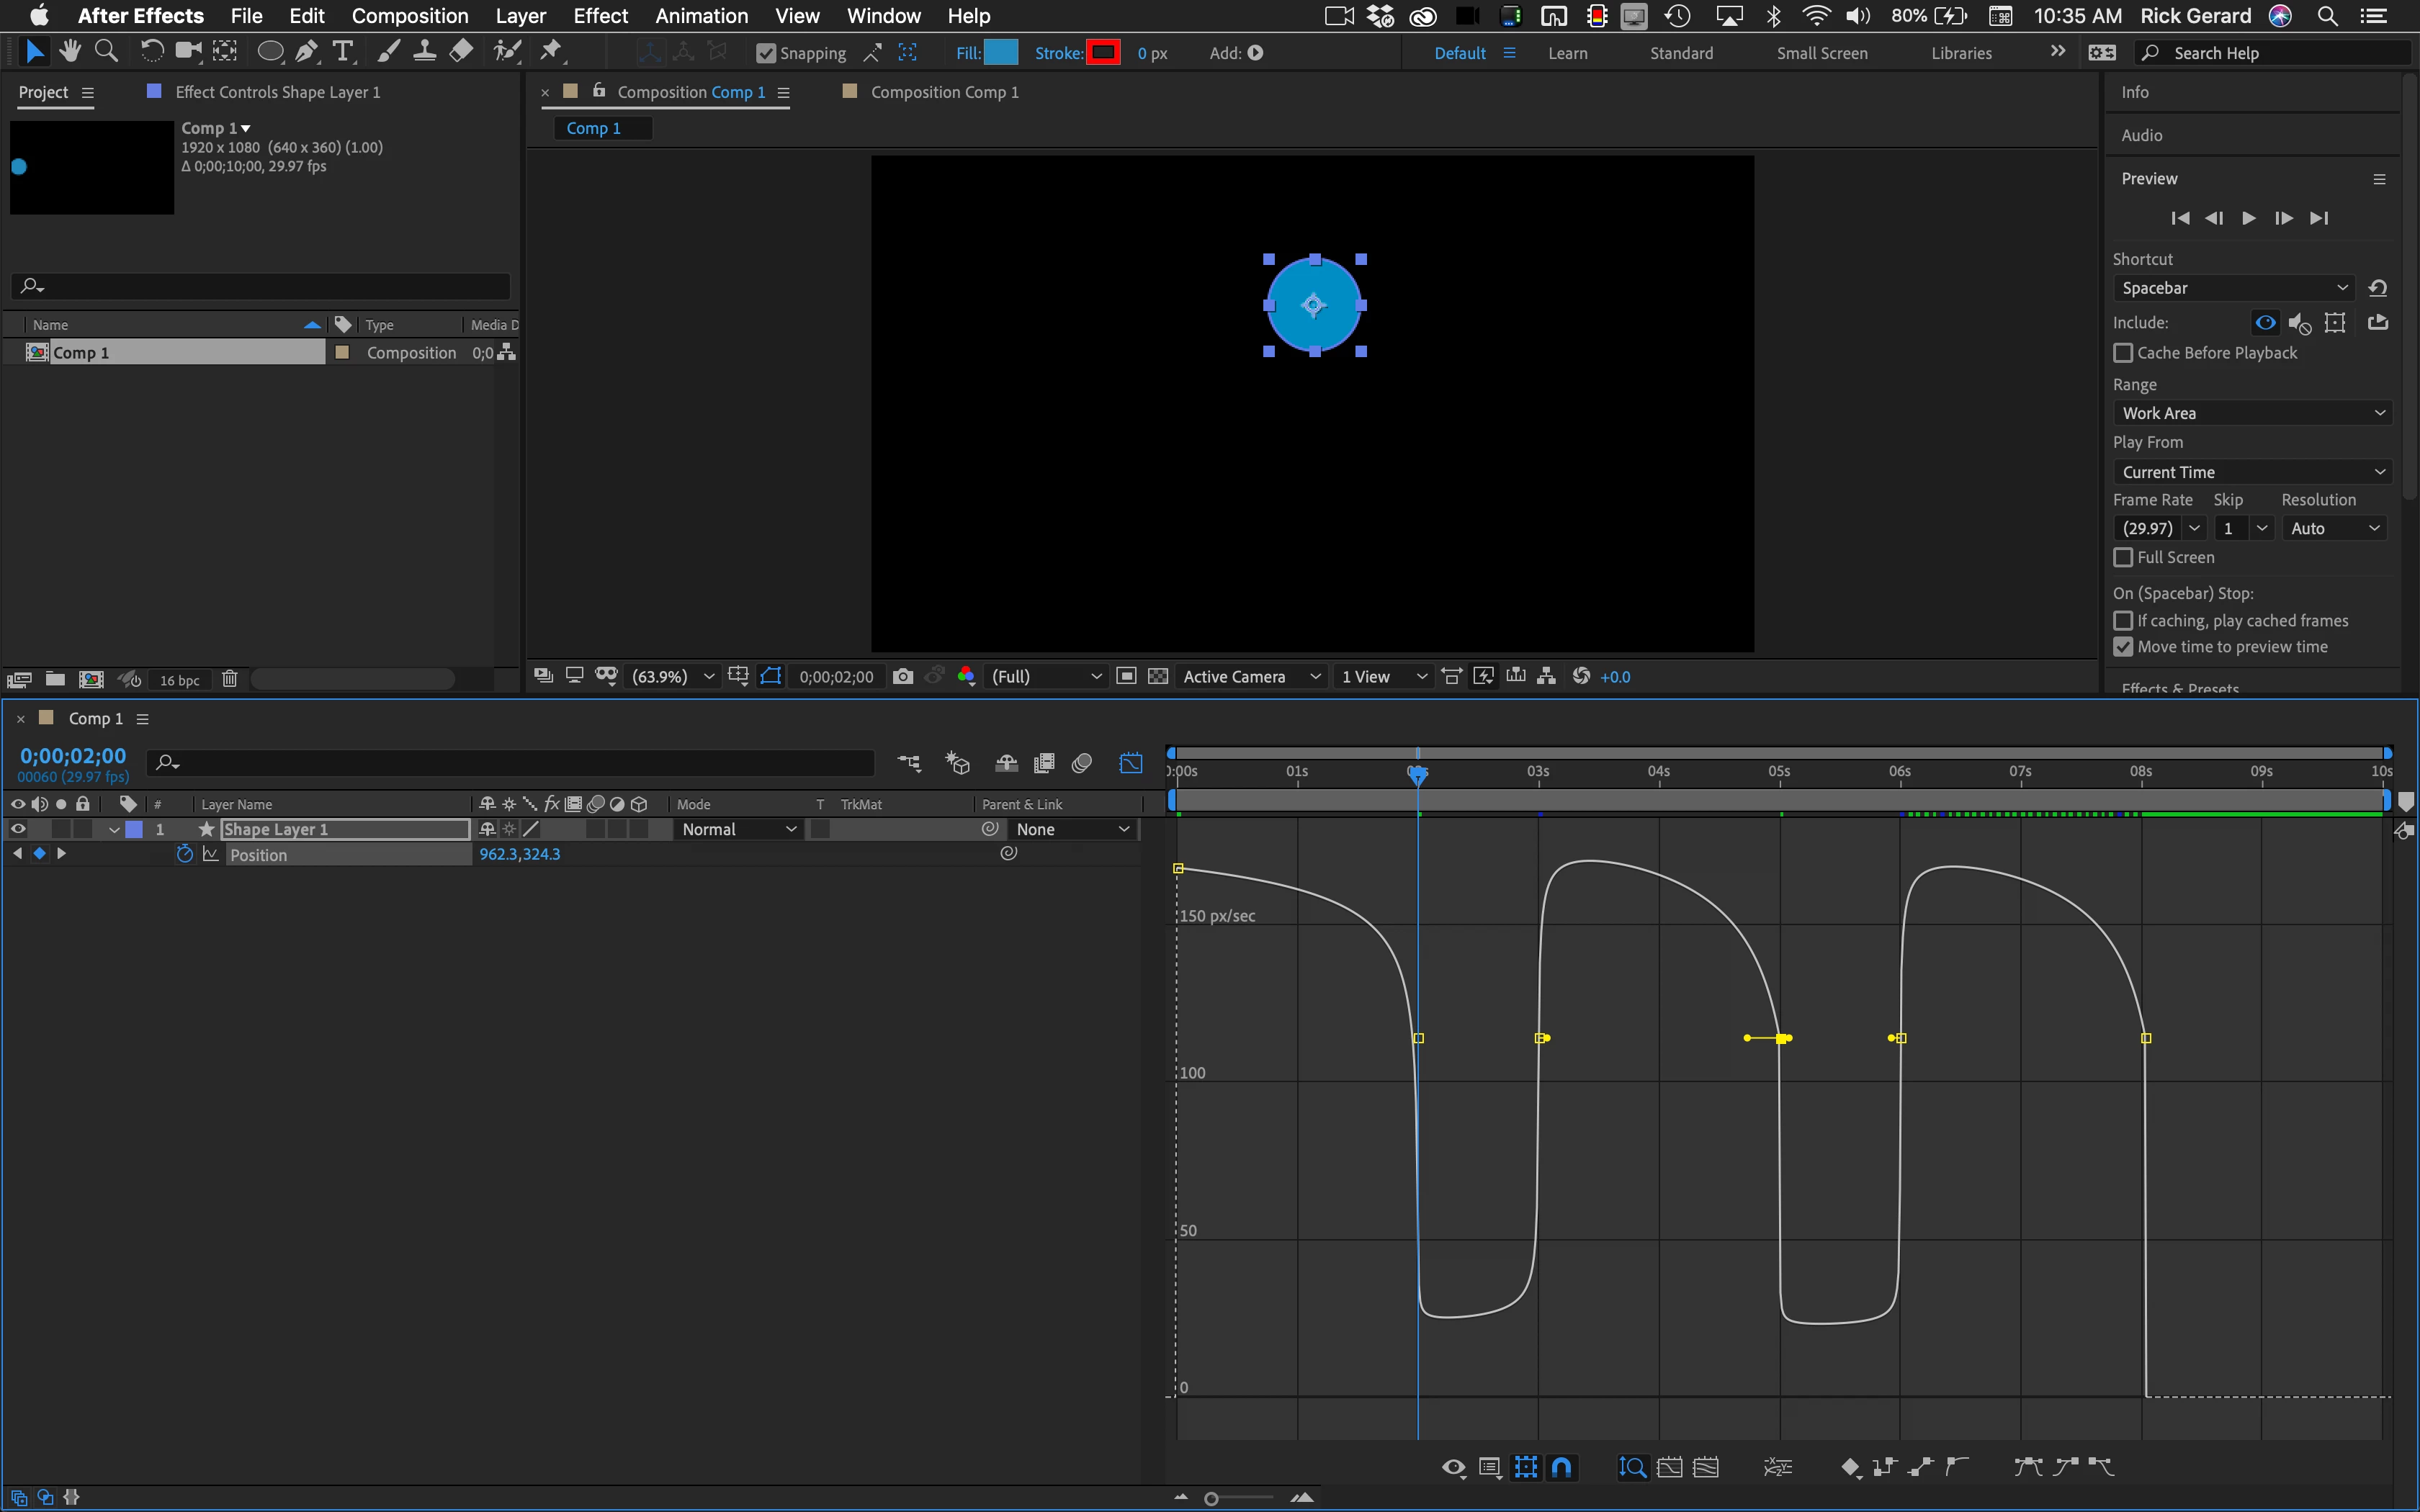Image resolution: width=2420 pixels, height=1512 pixels.
Task: Toggle the Snapping checkbox
Action: [x=766, y=53]
